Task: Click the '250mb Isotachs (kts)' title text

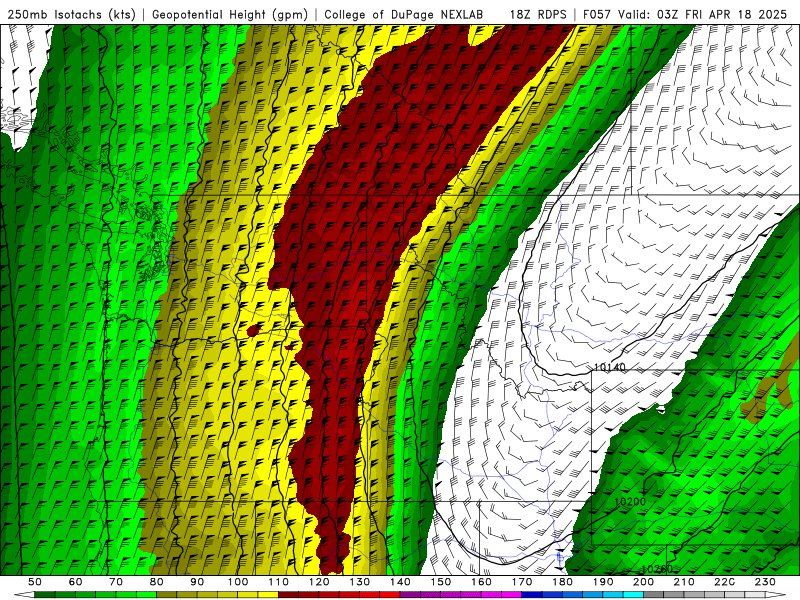Action: point(71,14)
